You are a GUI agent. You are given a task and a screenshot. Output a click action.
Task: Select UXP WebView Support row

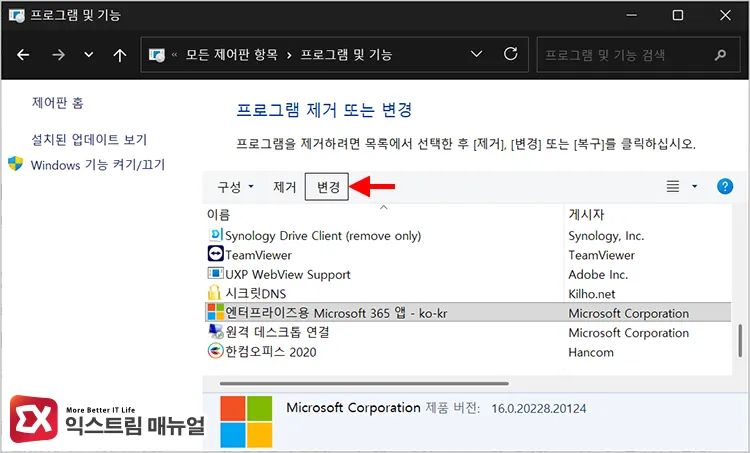click(468, 275)
